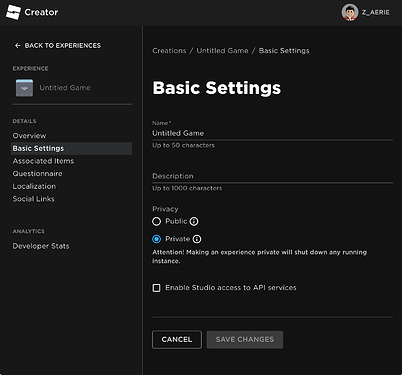Click Back to Experiences link

[x=63, y=45]
